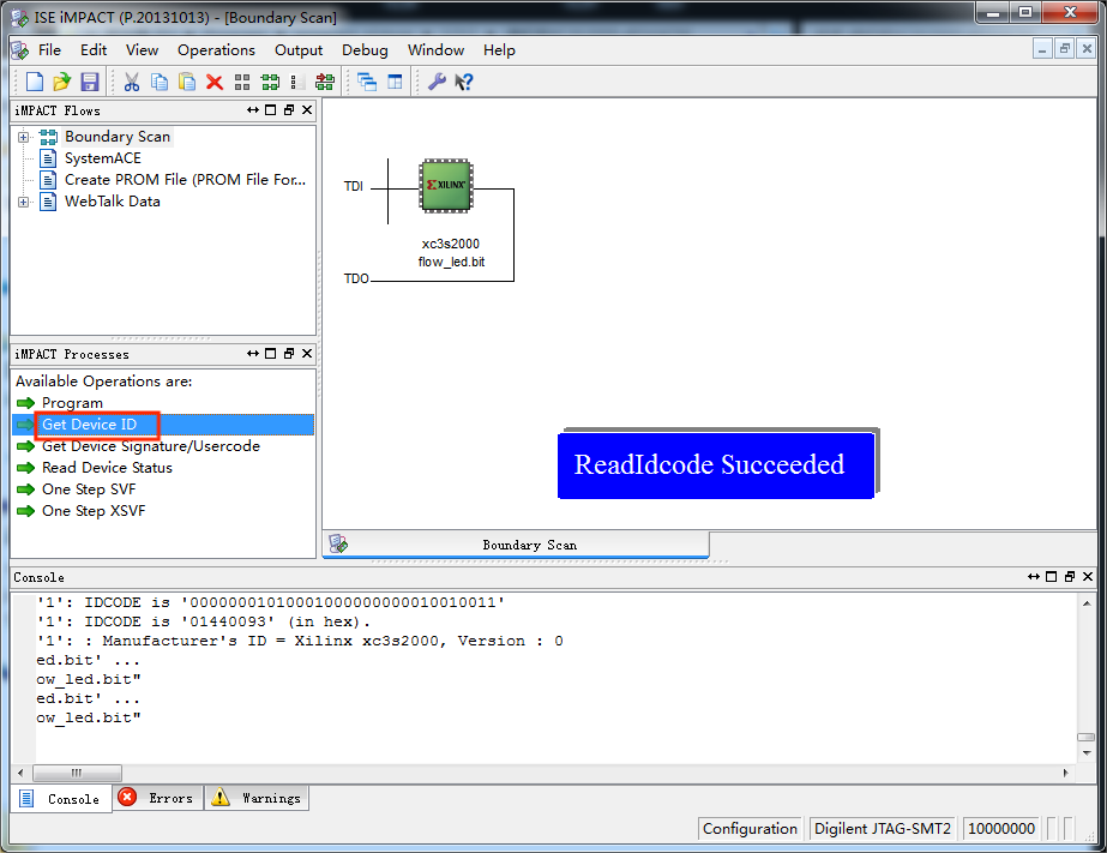The width and height of the screenshot is (1108, 854).
Task: Float the iMPACT Flows panel
Action: coord(289,110)
